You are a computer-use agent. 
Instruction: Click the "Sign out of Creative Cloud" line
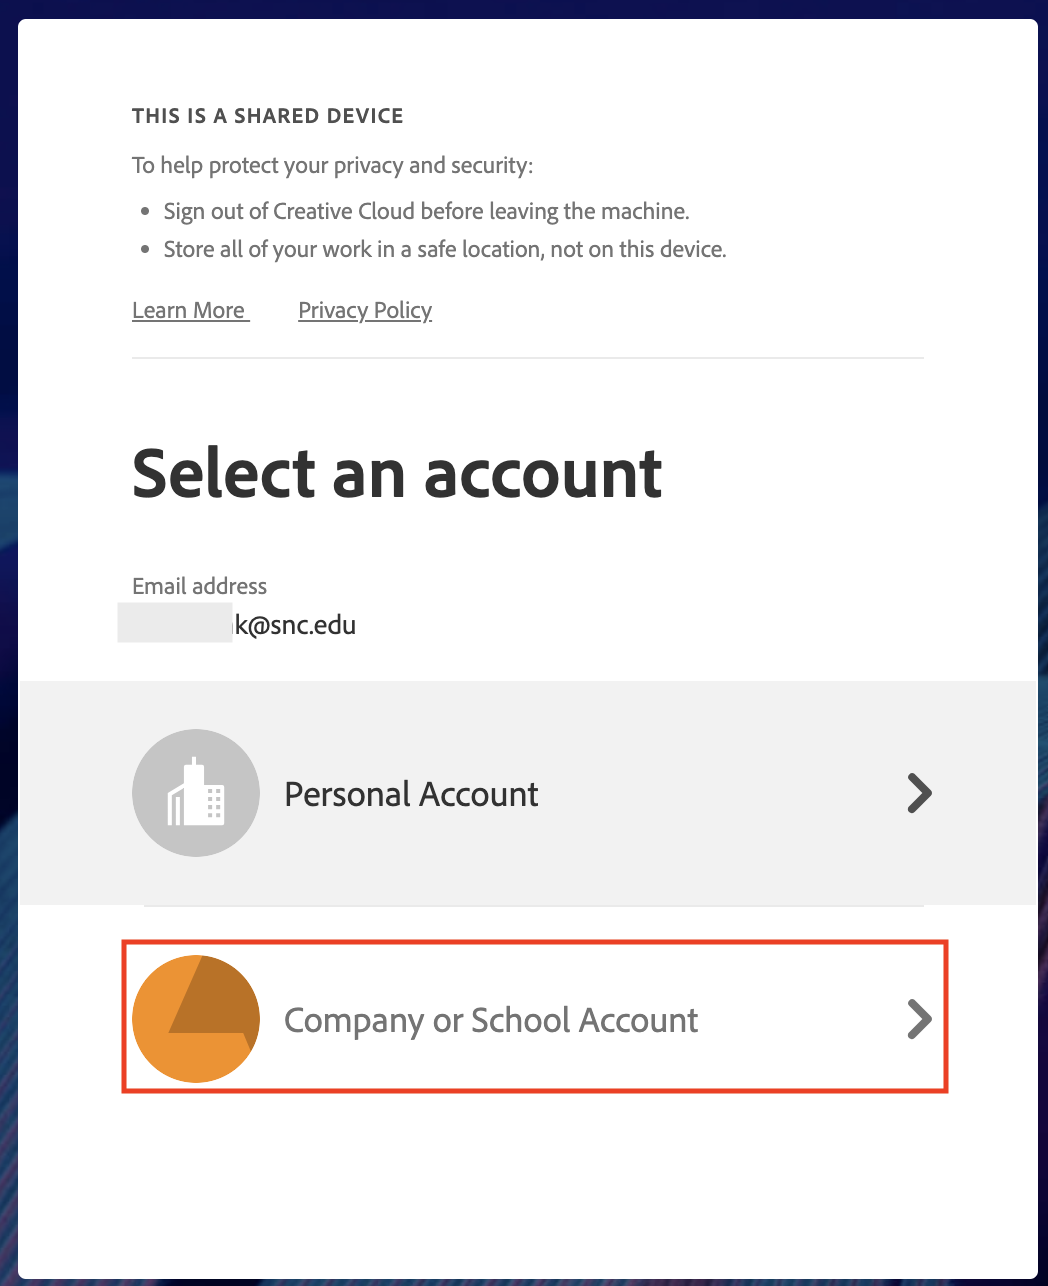click(426, 211)
